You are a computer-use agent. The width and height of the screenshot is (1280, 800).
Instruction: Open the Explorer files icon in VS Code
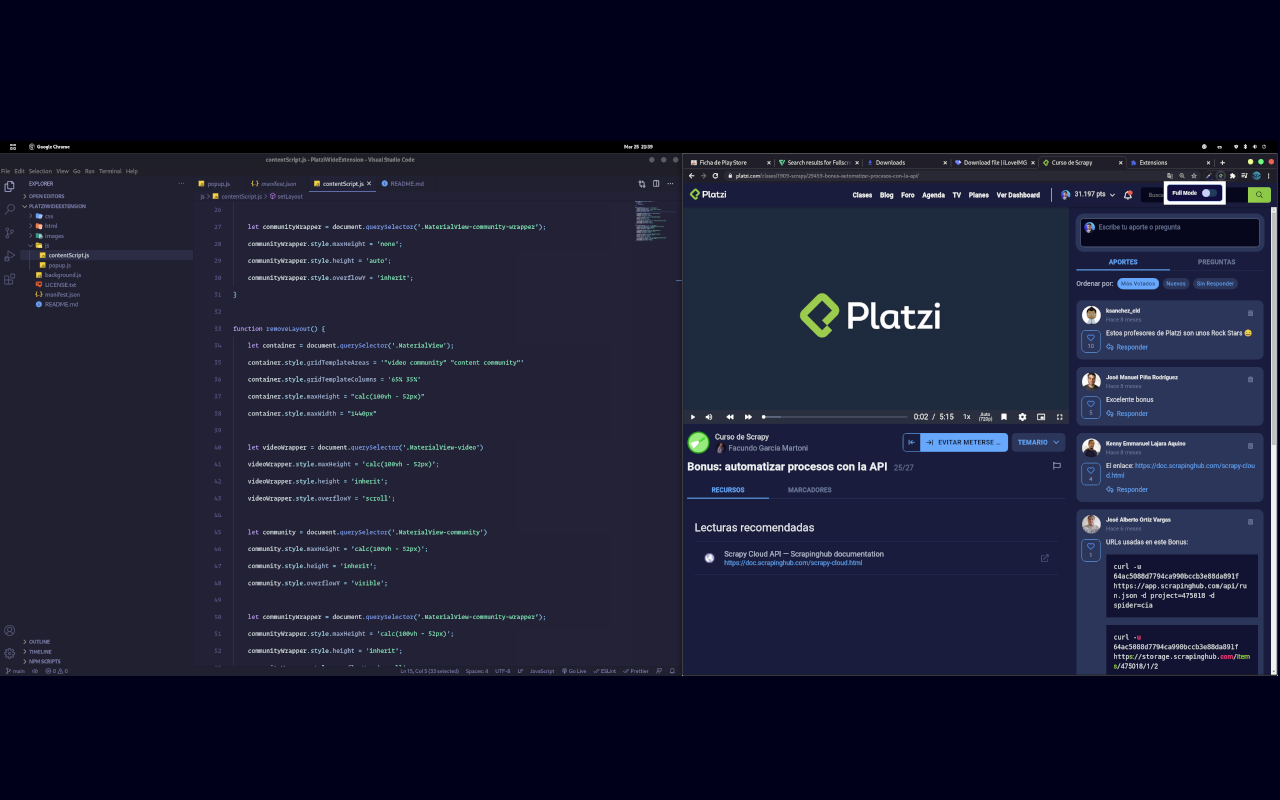tap(10, 186)
